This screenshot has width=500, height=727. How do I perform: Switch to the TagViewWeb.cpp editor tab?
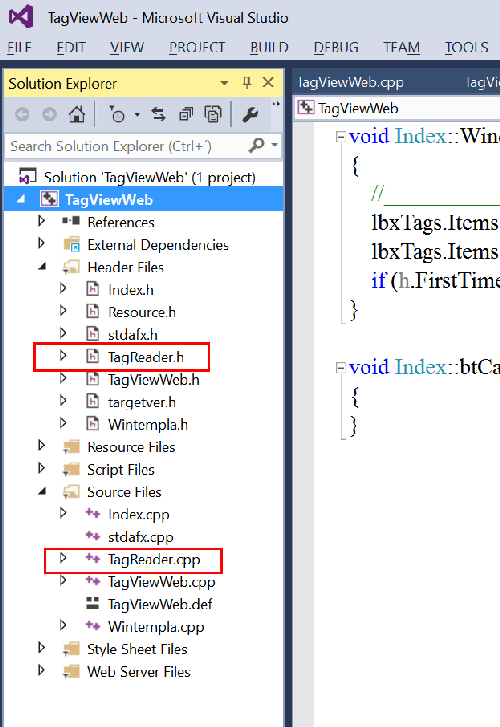click(x=351, y=83)
